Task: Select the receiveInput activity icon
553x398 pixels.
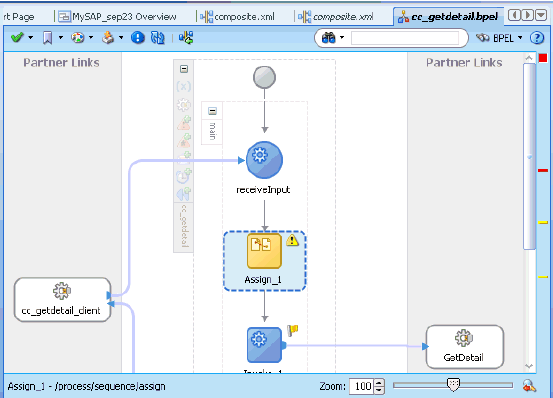Action: coord(264,160)
